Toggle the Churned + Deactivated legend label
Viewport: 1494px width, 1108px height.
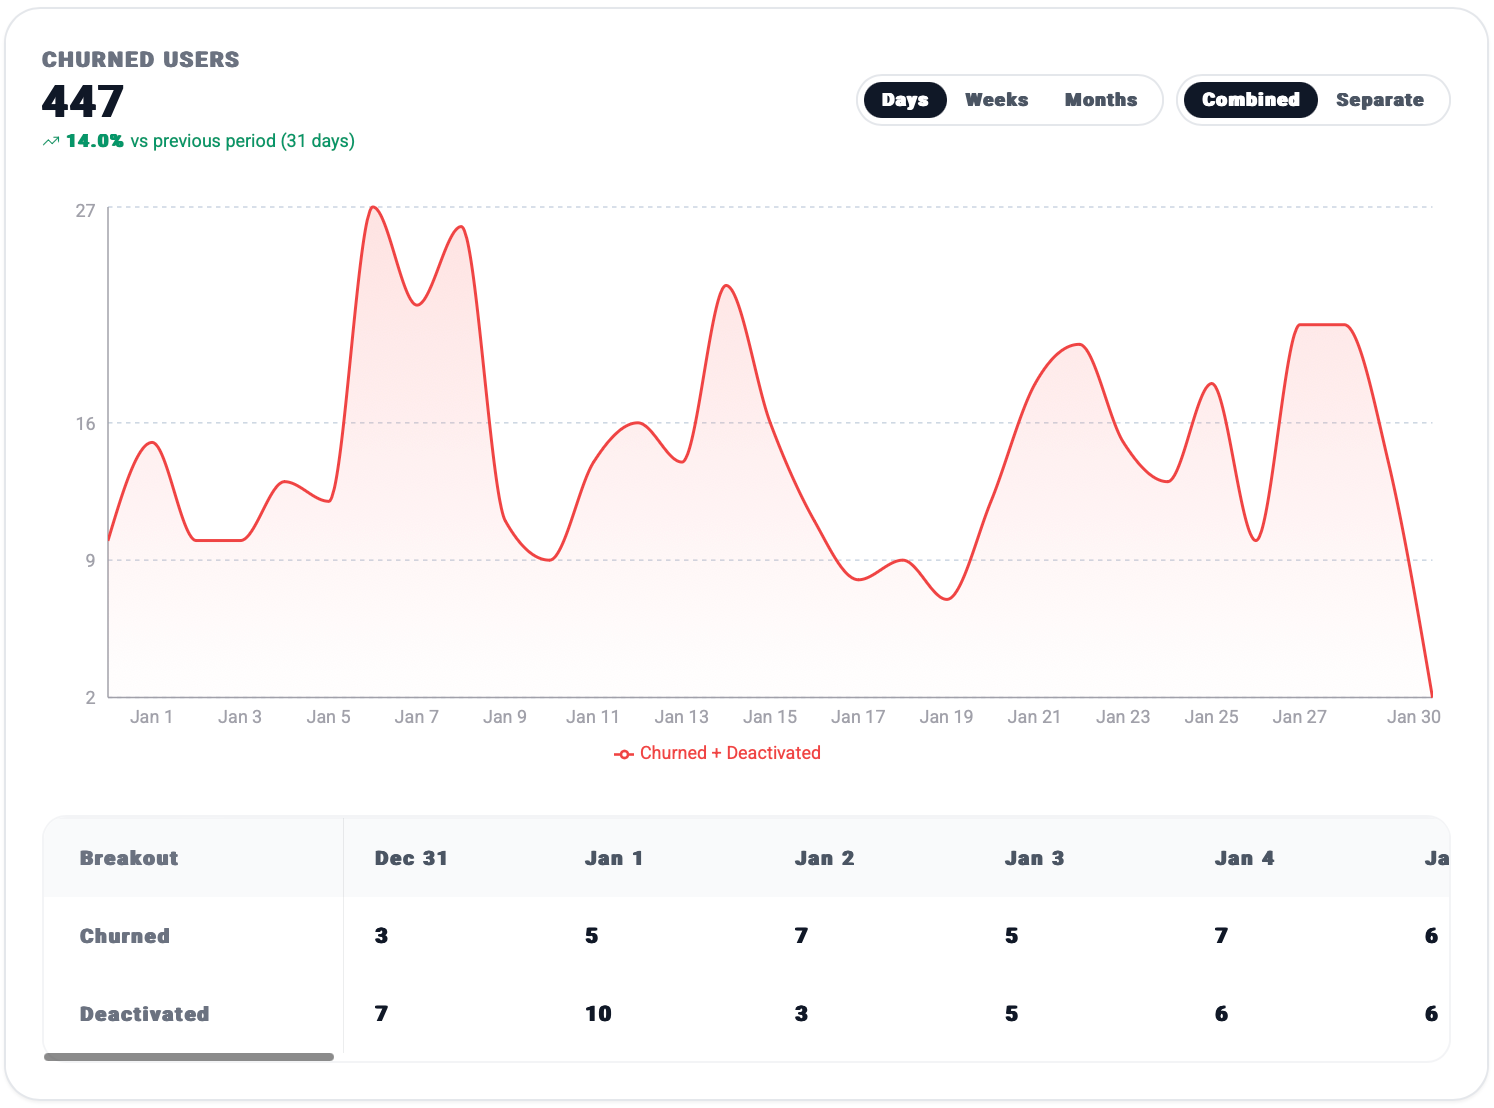coord(730,753)
